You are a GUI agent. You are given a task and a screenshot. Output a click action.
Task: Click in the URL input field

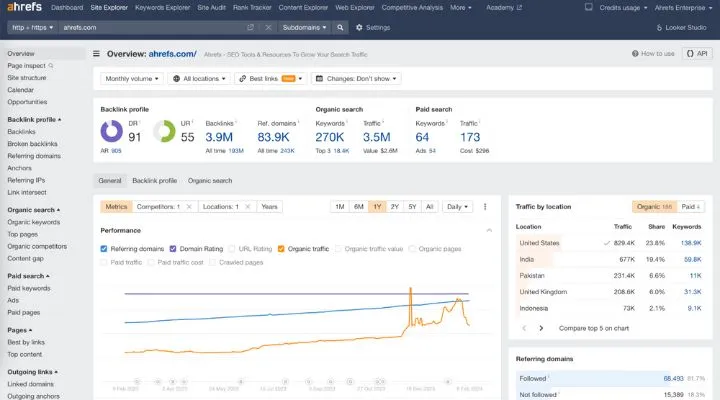point(152,28)
